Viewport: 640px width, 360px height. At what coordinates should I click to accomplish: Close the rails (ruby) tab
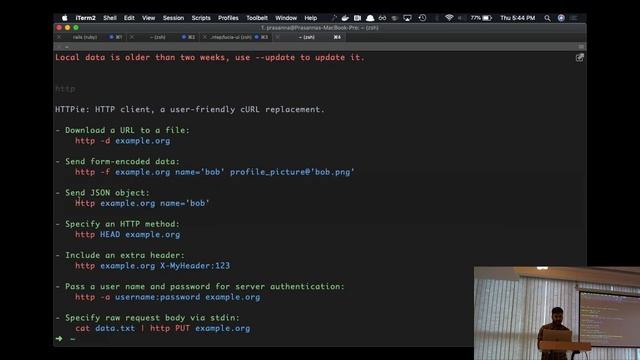point(59,37)
